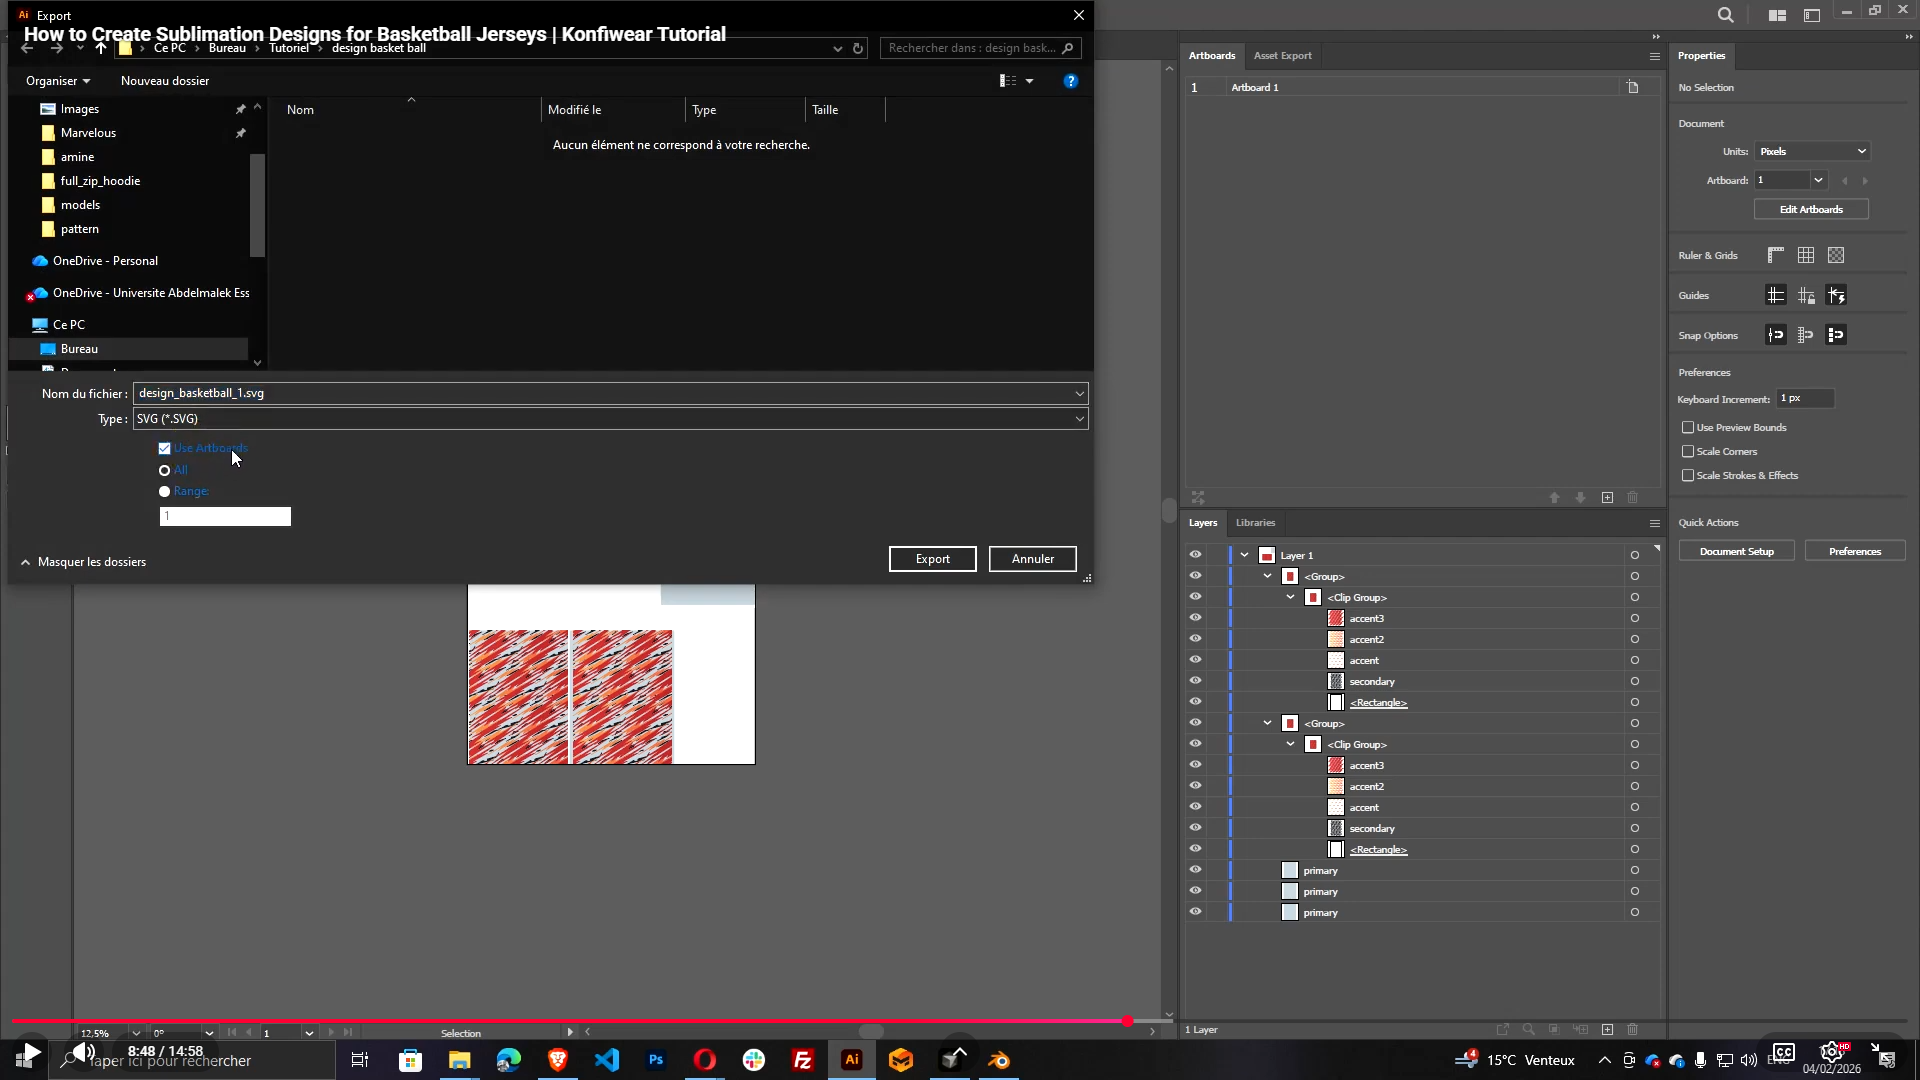
Task: Show the document grid icon
Action: click(1806, 255)
